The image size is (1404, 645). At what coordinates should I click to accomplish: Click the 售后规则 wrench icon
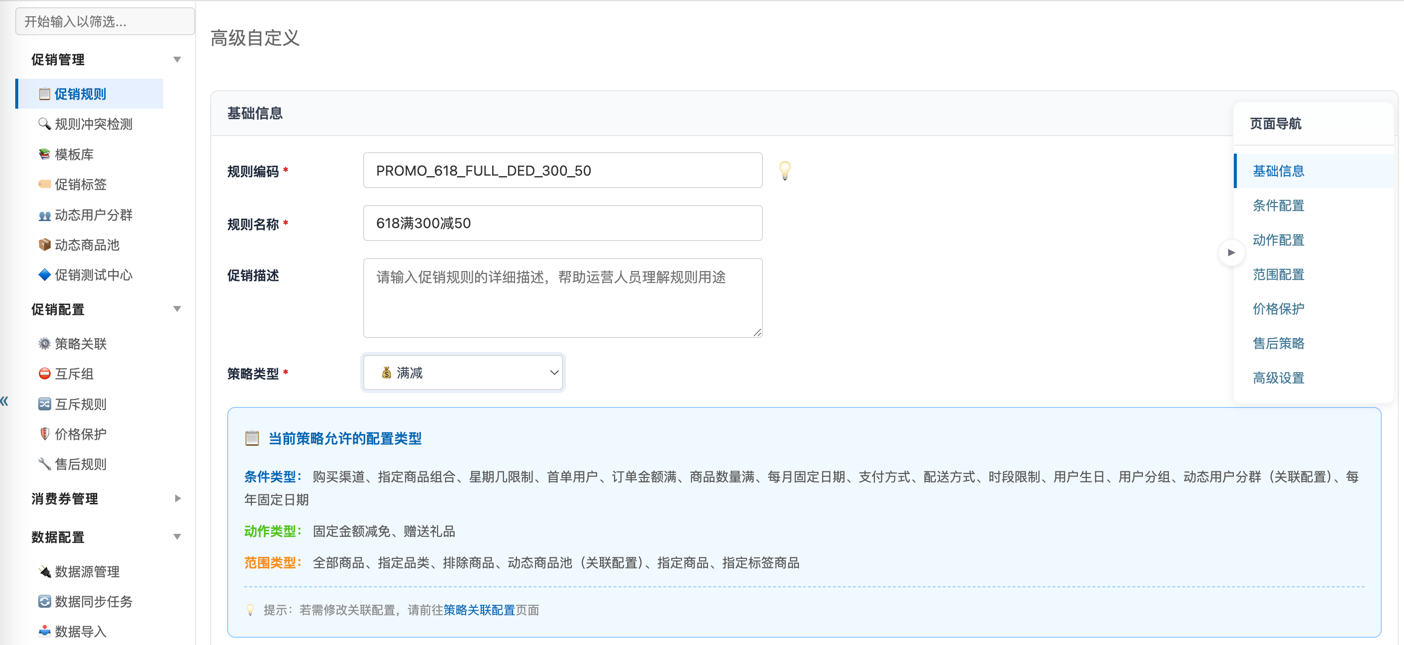[x=44, y=464]
